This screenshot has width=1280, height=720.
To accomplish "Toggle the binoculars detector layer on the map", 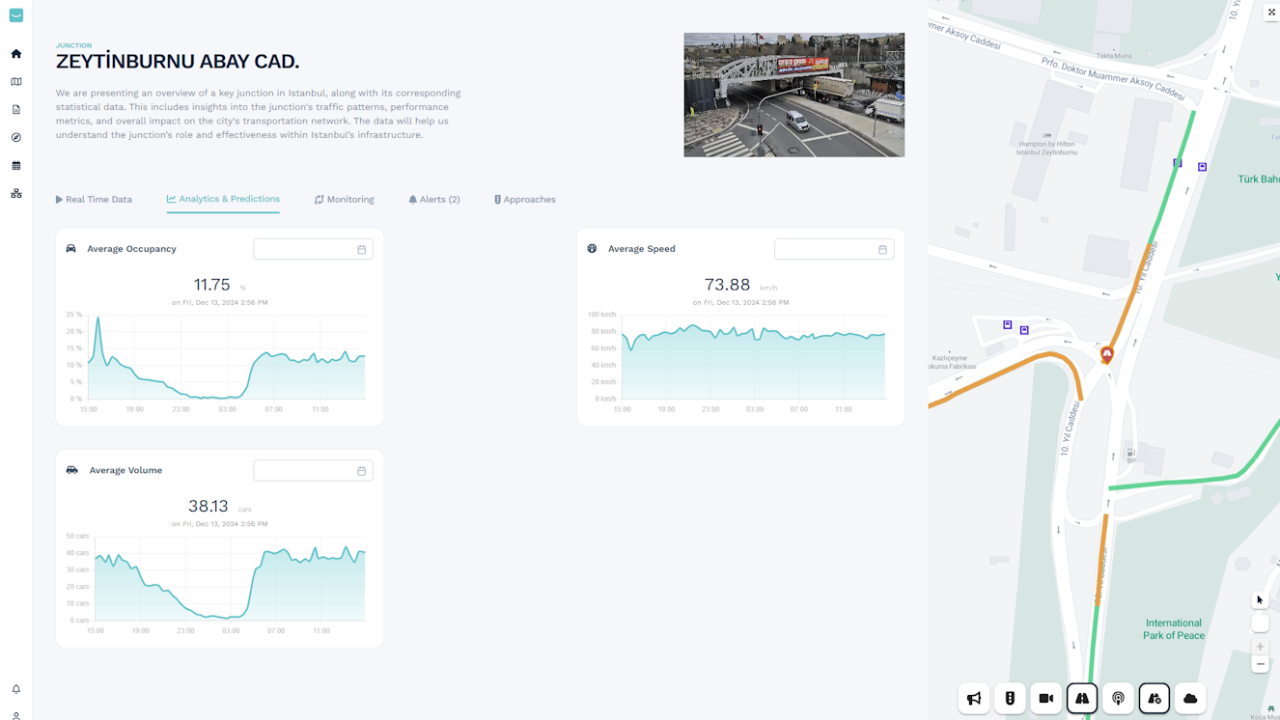I will pyautogui.click(x=1082, y=698).
